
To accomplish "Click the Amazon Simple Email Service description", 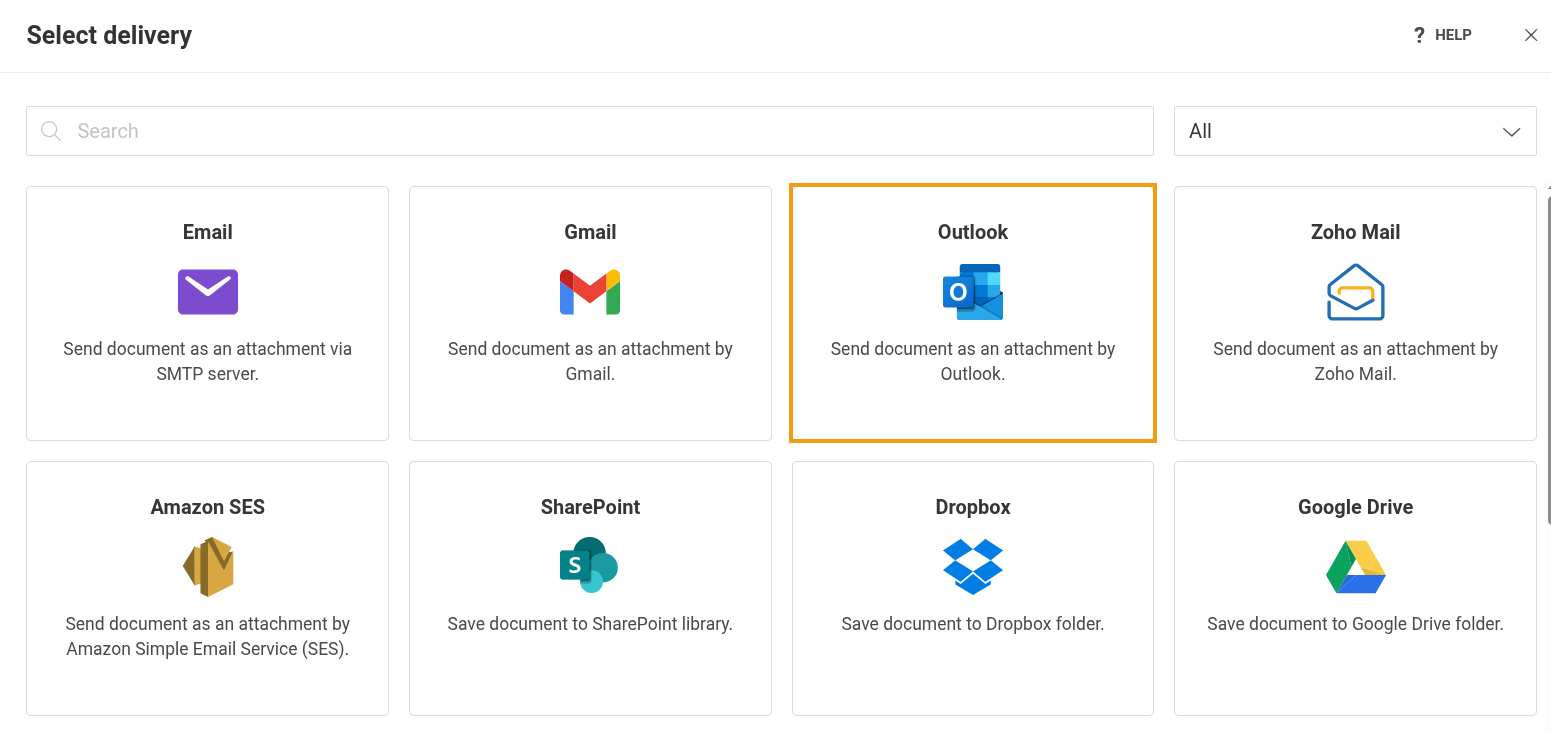I will pyautogui.click(x=208, y=636).
